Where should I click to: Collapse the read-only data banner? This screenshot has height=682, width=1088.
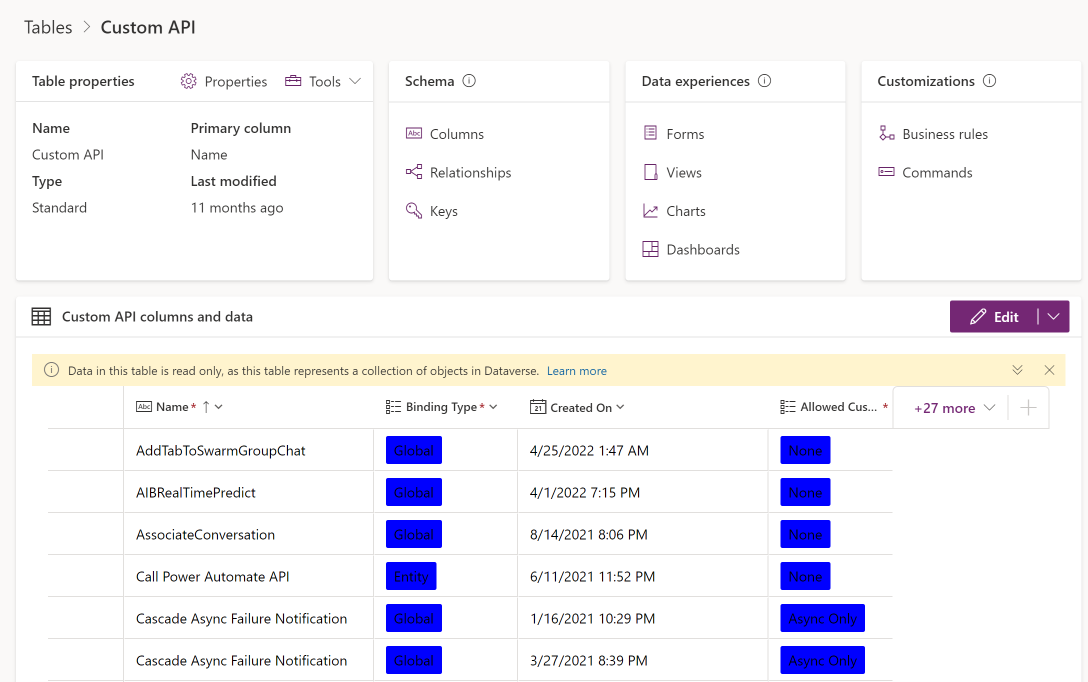[1017, 369]
